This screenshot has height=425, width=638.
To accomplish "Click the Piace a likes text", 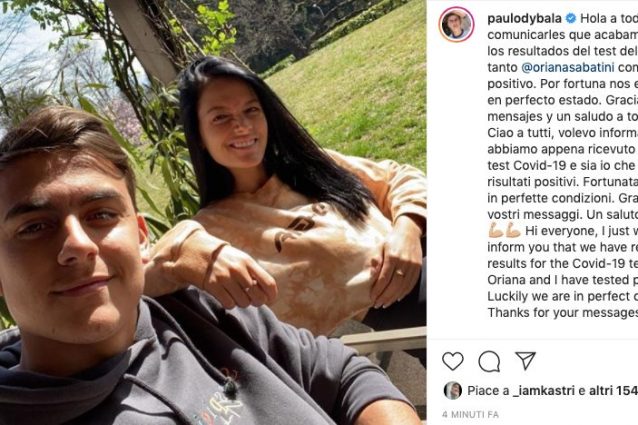I will pos(488,391).
